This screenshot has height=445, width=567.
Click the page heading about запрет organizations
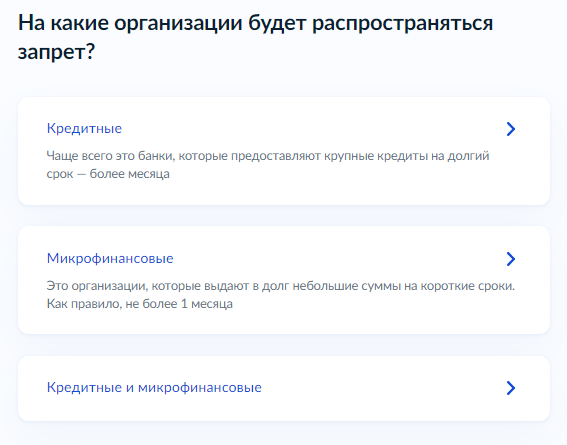coord(255,37)
